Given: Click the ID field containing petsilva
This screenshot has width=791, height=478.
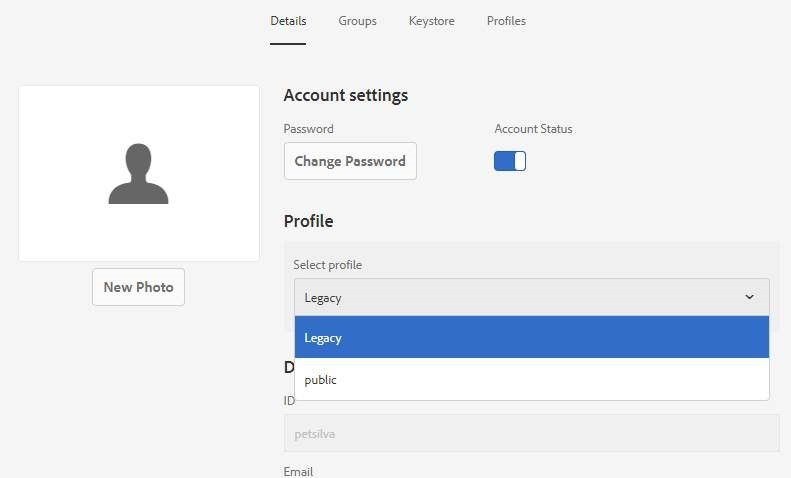Looking at the screenshot, I should click(531, 434).
